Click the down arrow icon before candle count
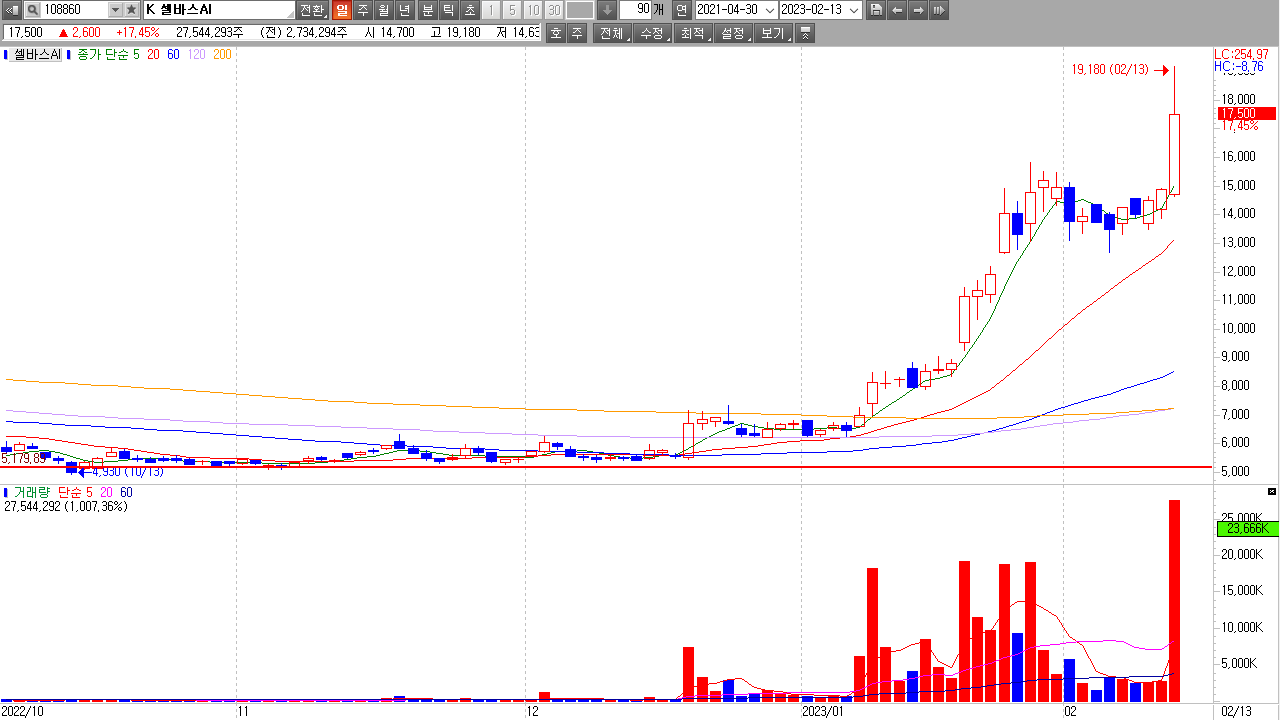 click(x=607, y=10)
